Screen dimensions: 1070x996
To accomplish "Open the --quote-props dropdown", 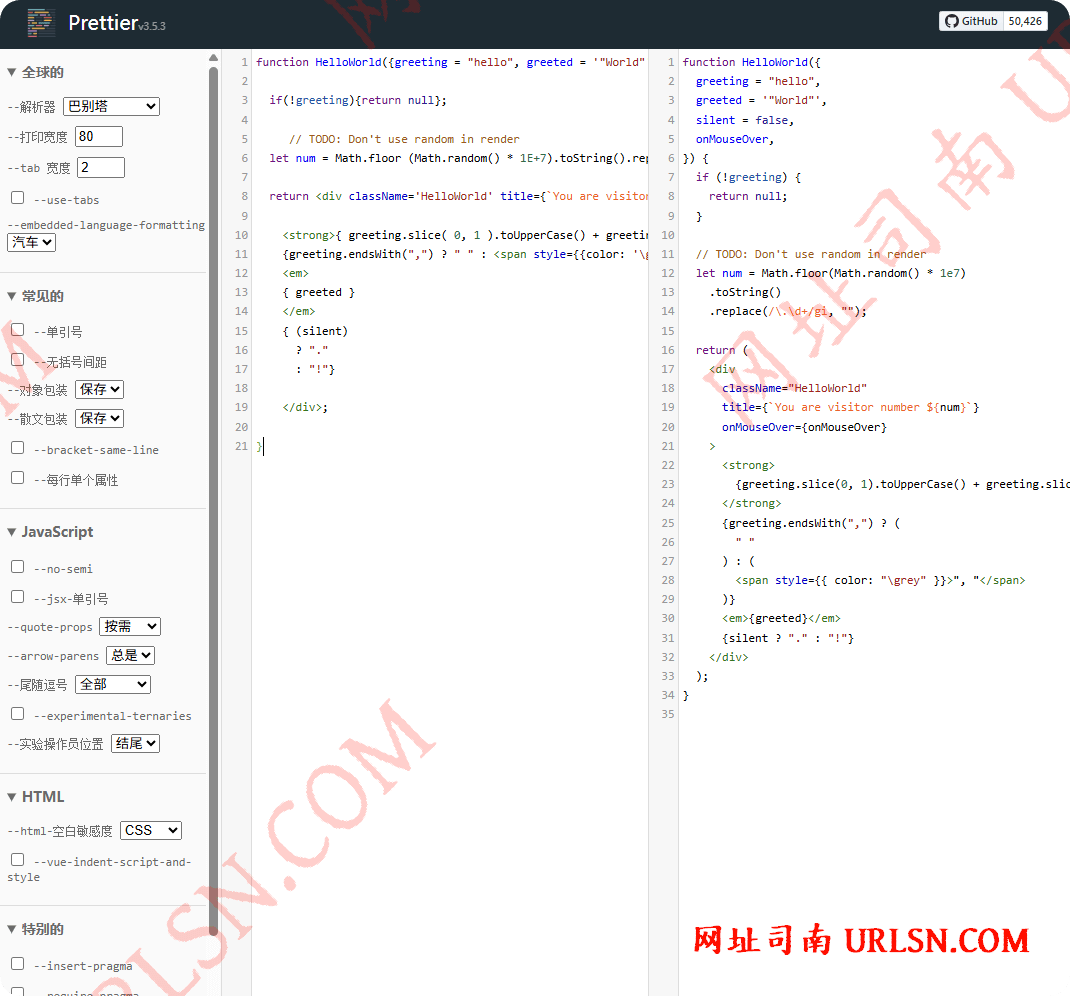I will tap(130, 626).
